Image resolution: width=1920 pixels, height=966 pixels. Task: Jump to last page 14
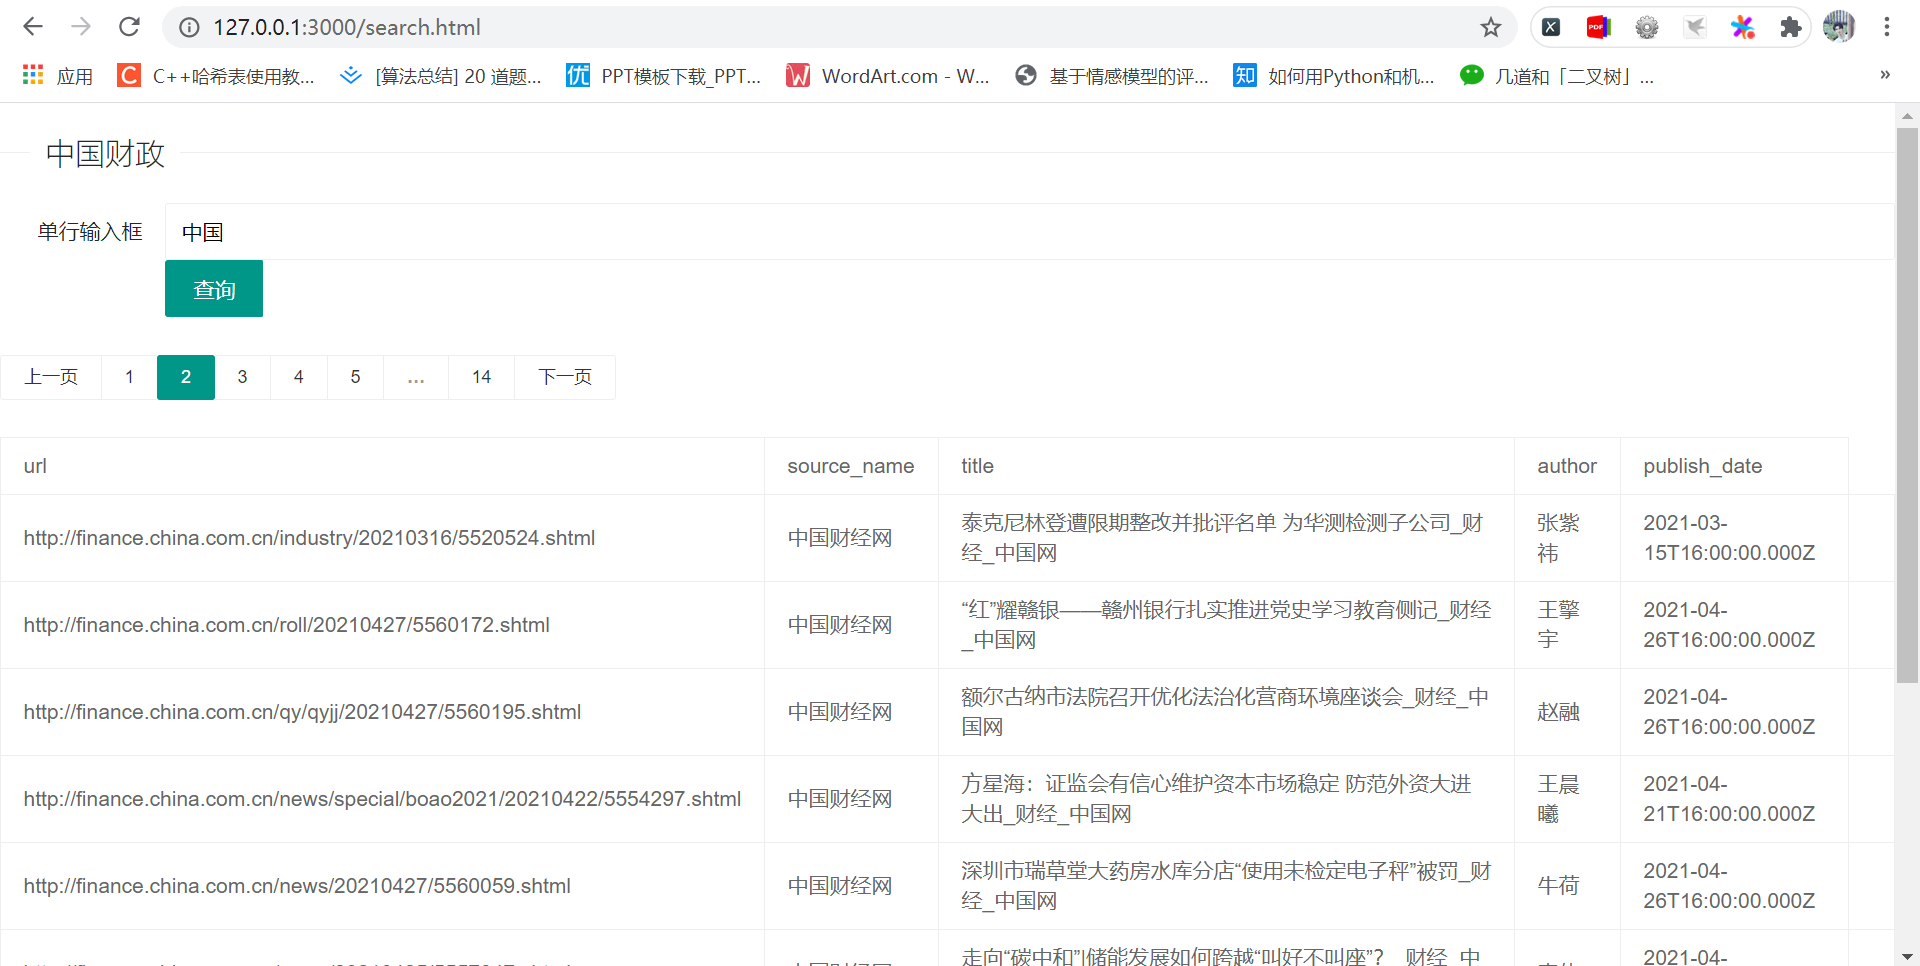481,377
